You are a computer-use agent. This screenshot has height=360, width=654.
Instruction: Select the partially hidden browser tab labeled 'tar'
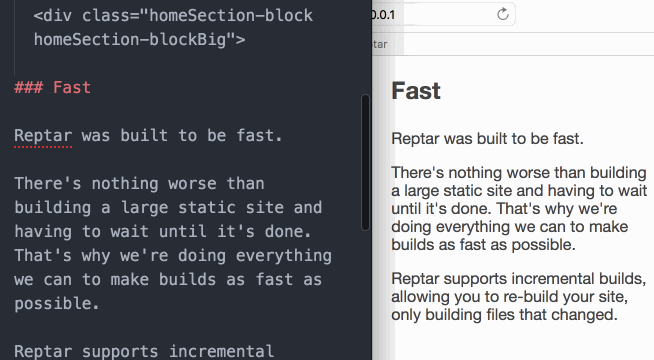point(380,44)
